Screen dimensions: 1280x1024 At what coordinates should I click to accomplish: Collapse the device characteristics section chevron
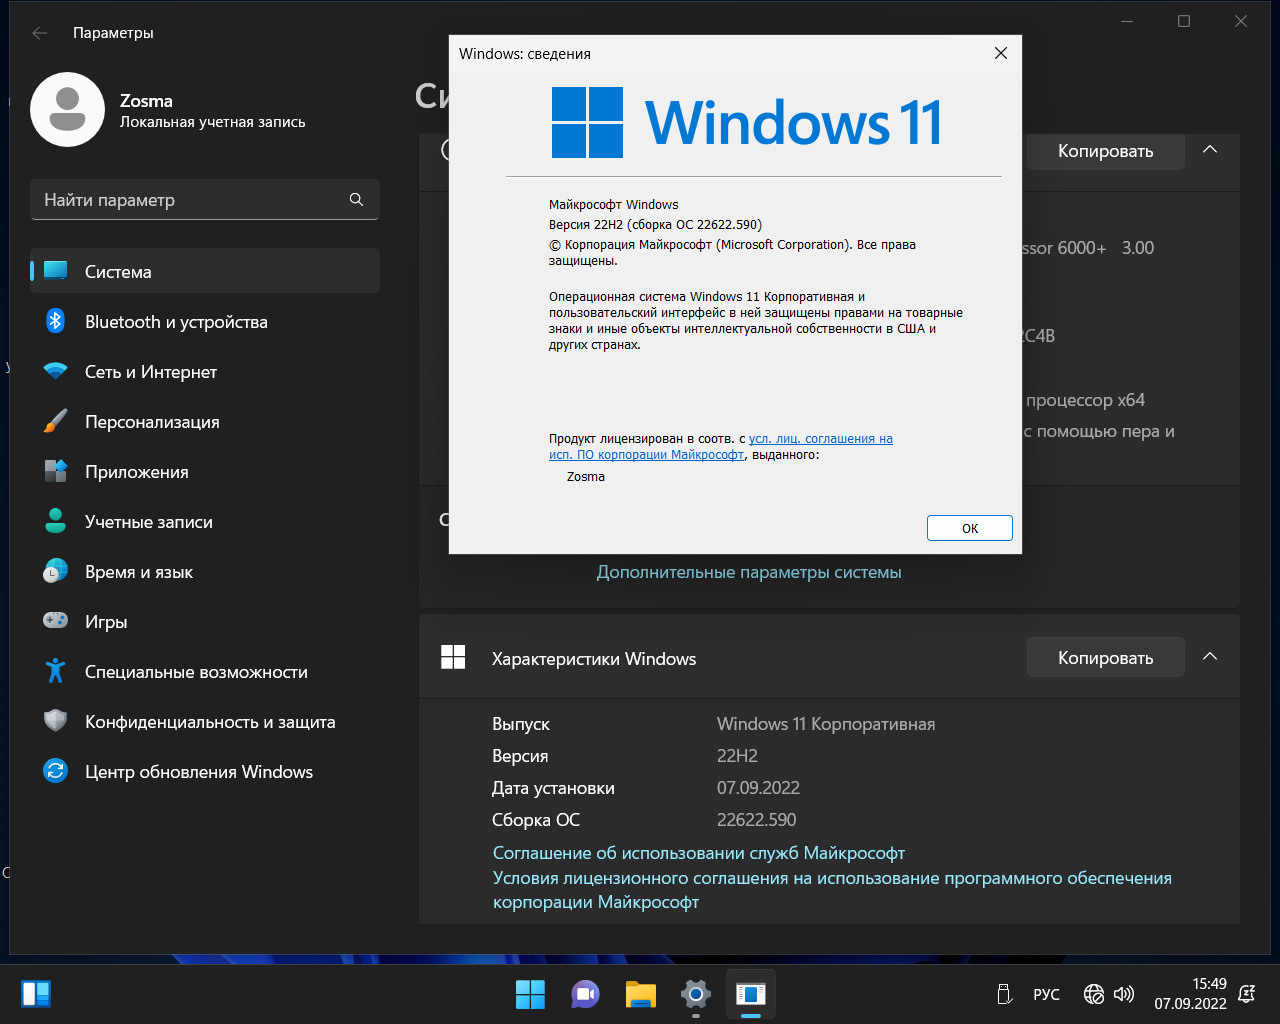click(1209, 150)
